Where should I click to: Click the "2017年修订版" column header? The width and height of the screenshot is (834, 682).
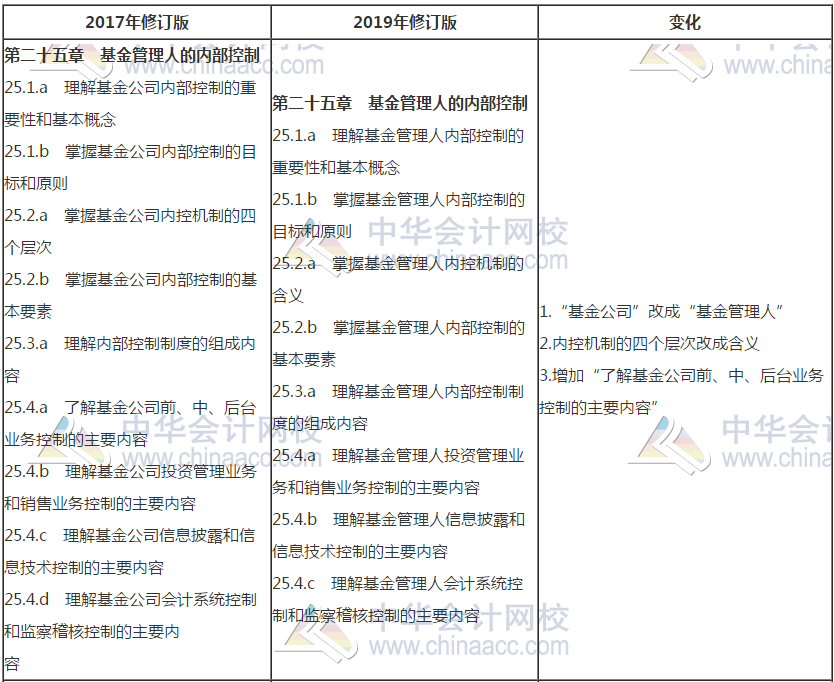pos(136,22)
